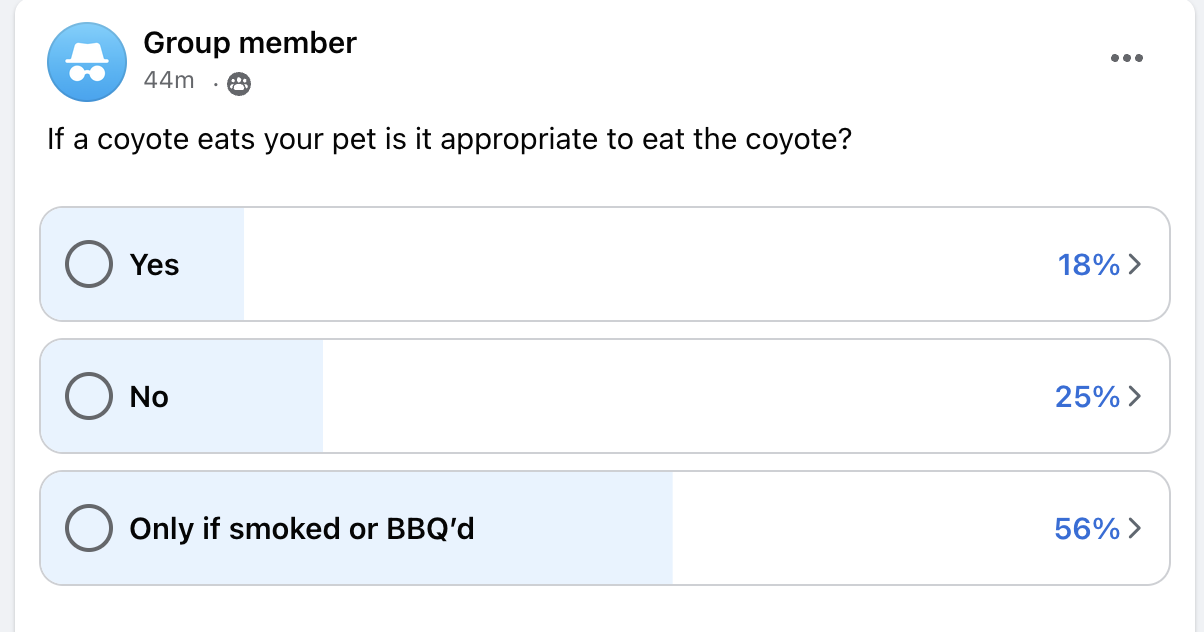Click the "Yes" option label text
Image resolution: width=1204 pixels, height=632 pixels.
154,265
